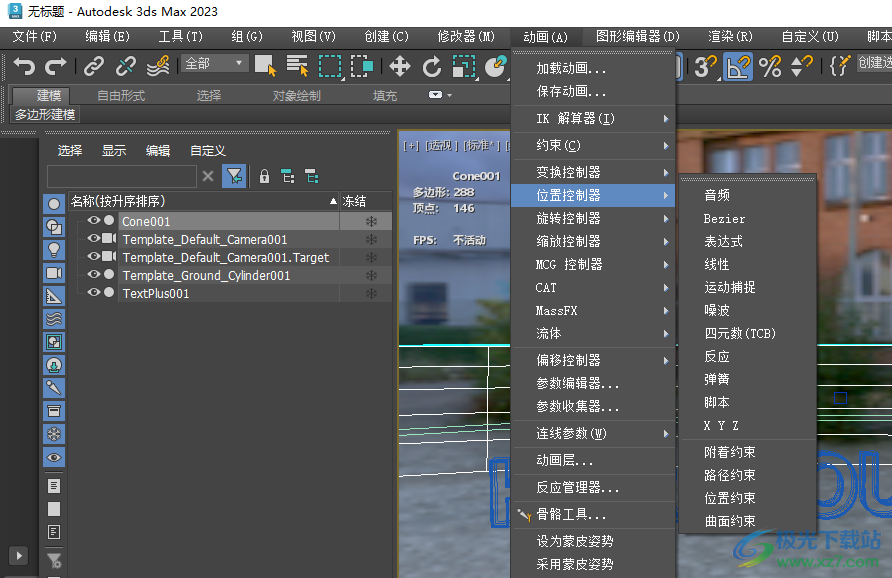Select Template_Ground_Cylinder001 in the scene list
The height and width of the screenshot is (578, 892).
pyautogui.click(x=206, y=275)
